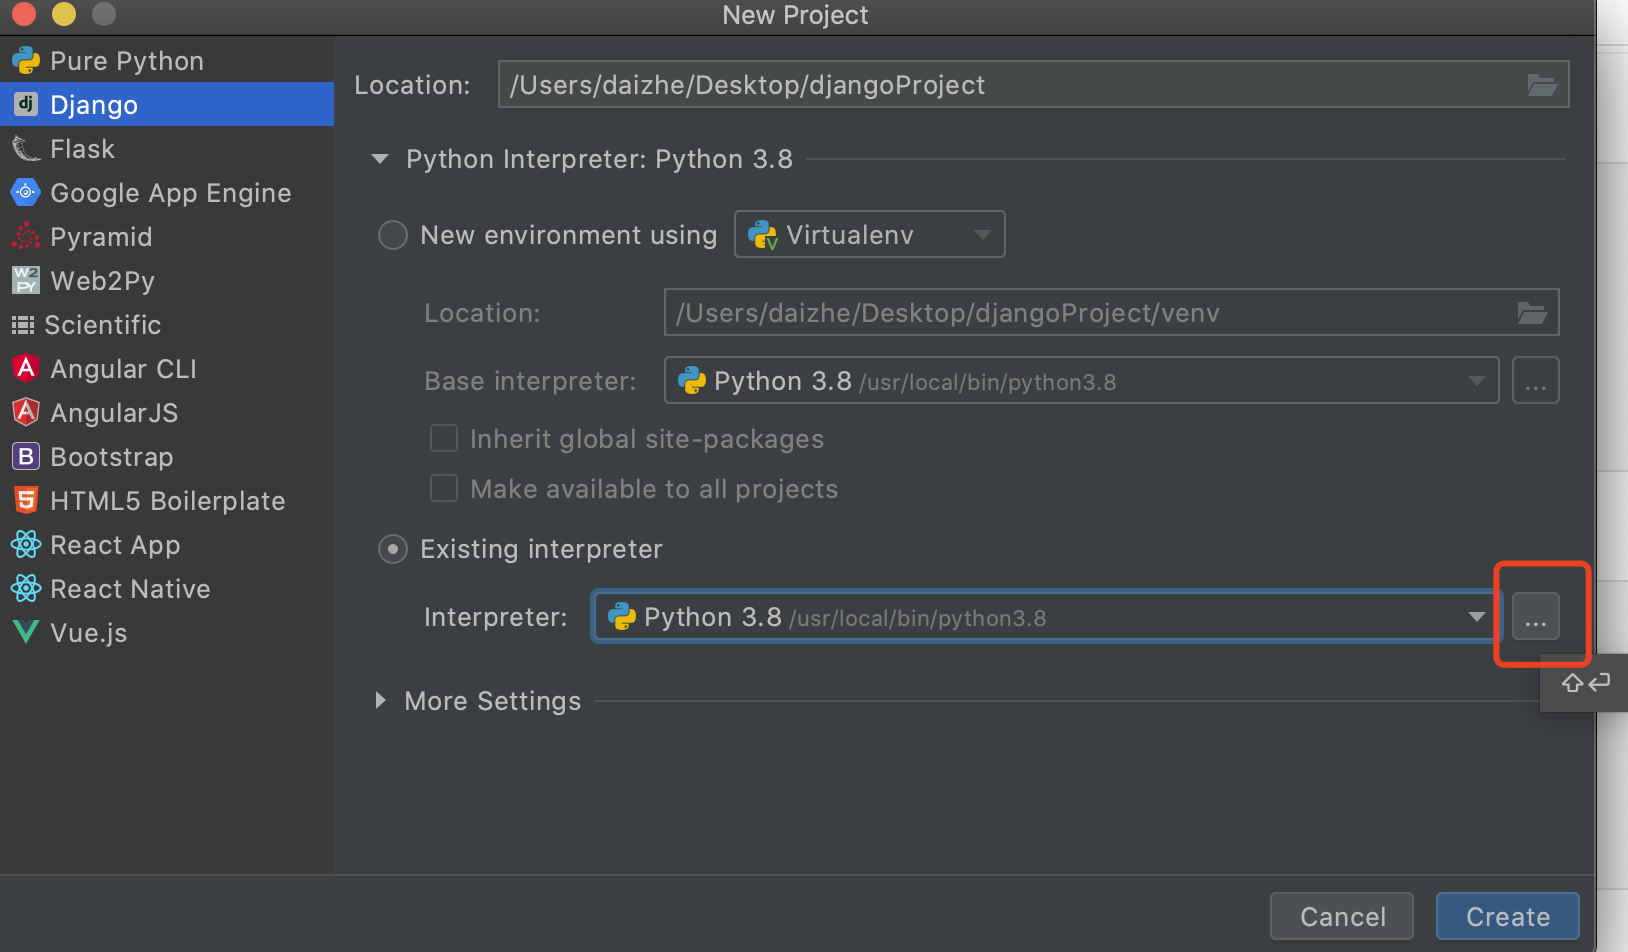
Task: Open ellipsis button beside existing Interpreter
Action: point(1536,617)
